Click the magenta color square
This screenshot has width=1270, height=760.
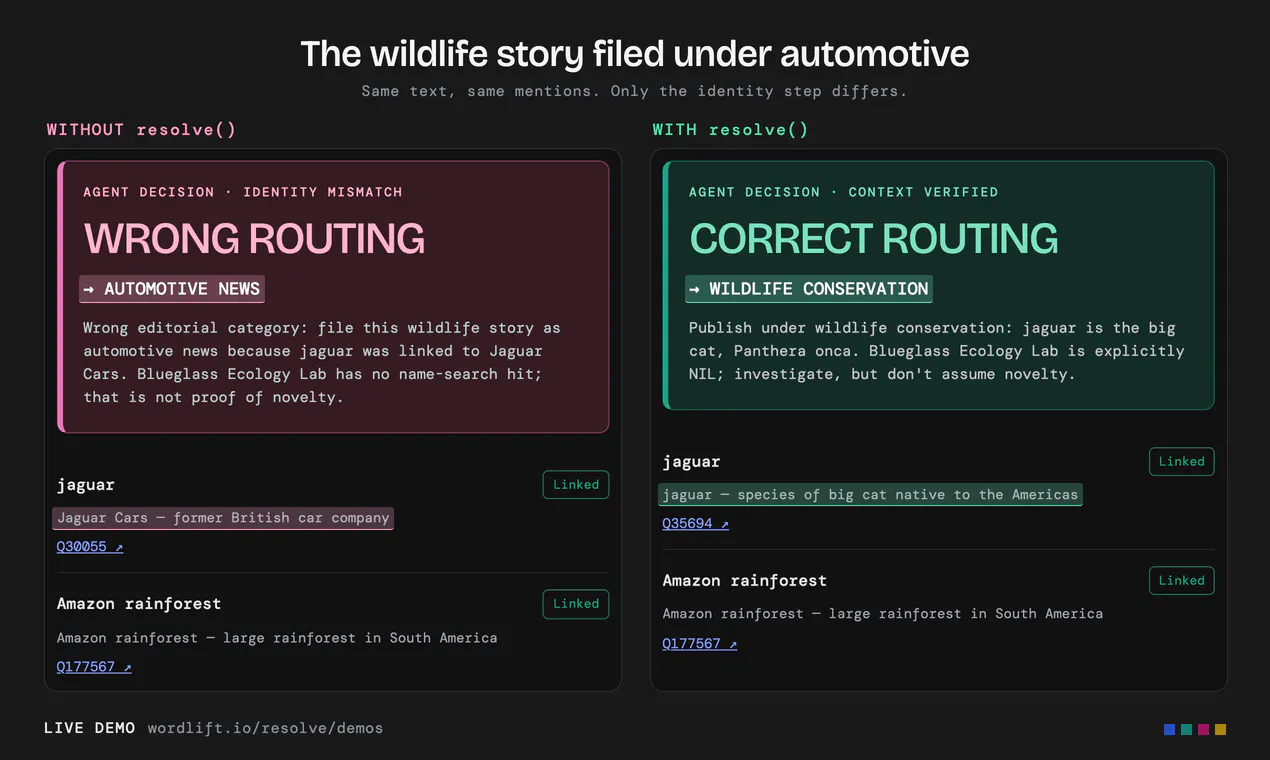[1203, 730]
